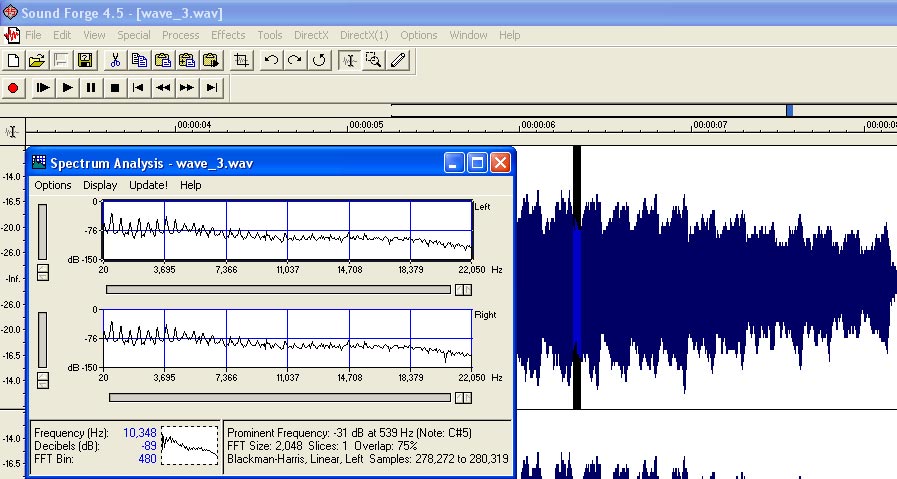
Task: Save the file with the floppy disk icon
Action: (85, 60)
